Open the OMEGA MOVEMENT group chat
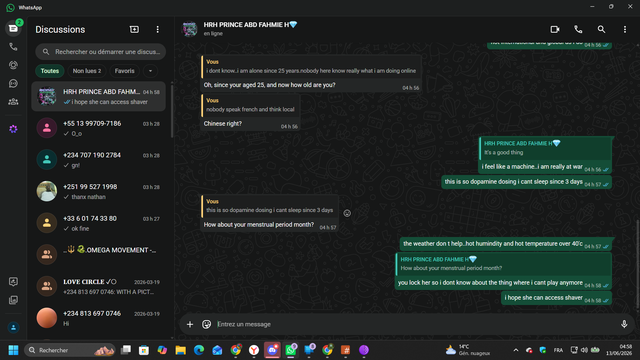Viewport: 640px width, 360px height. 98,255
